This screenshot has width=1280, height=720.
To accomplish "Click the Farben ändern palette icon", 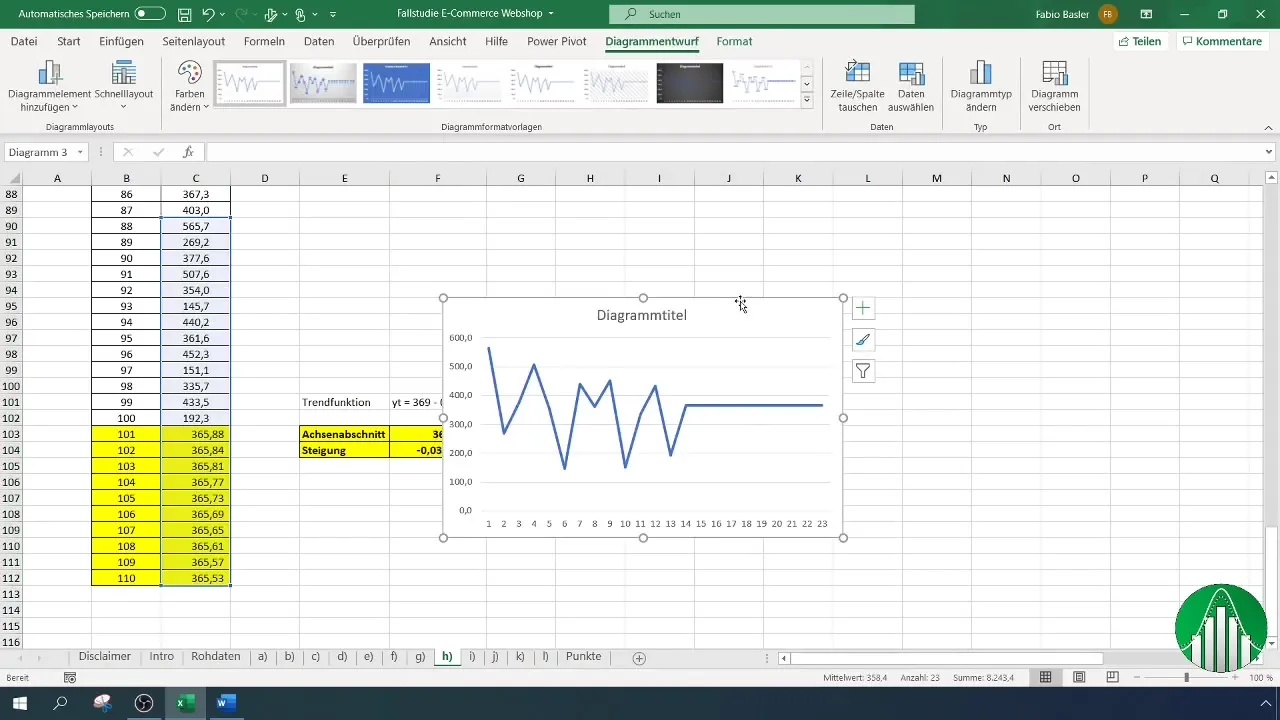I will coord(189,74).
